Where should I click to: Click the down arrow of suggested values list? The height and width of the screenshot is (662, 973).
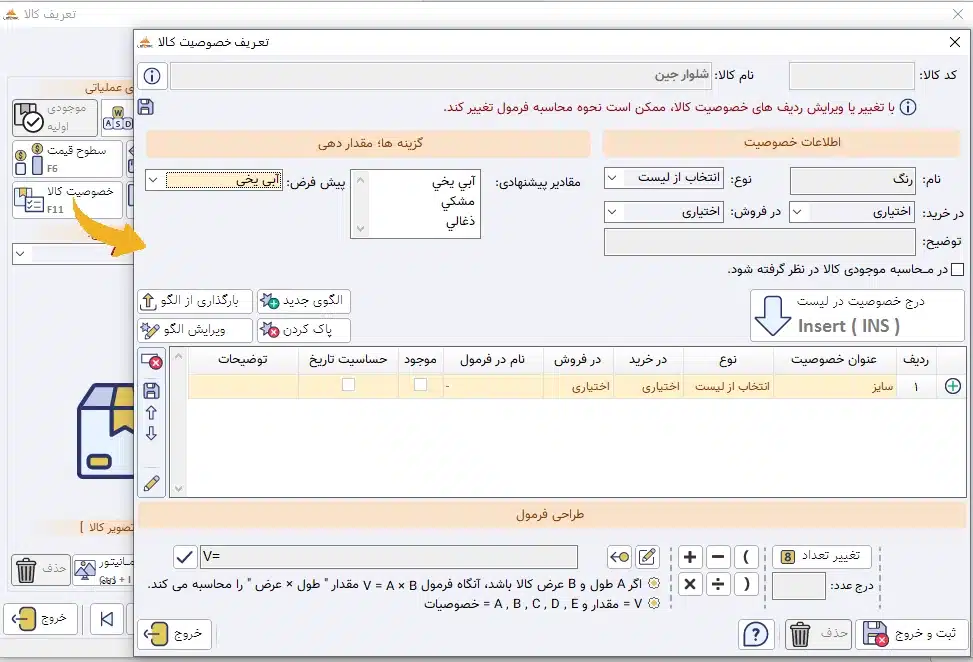point(360,229)
